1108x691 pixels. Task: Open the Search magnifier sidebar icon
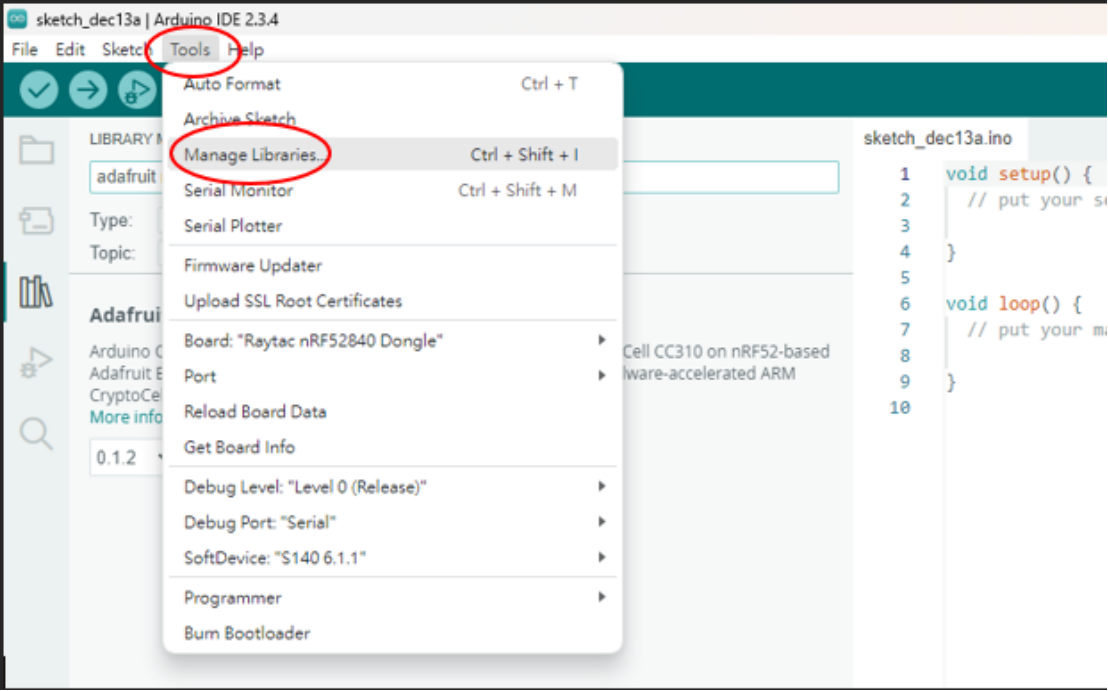pyautogui.click(x=36, y=433)
